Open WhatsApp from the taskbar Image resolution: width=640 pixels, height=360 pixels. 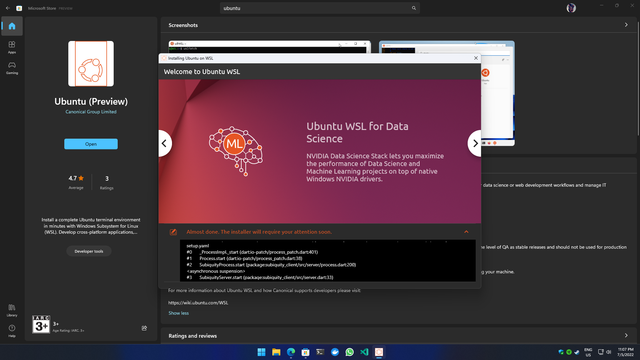click(x=349, y=352)
